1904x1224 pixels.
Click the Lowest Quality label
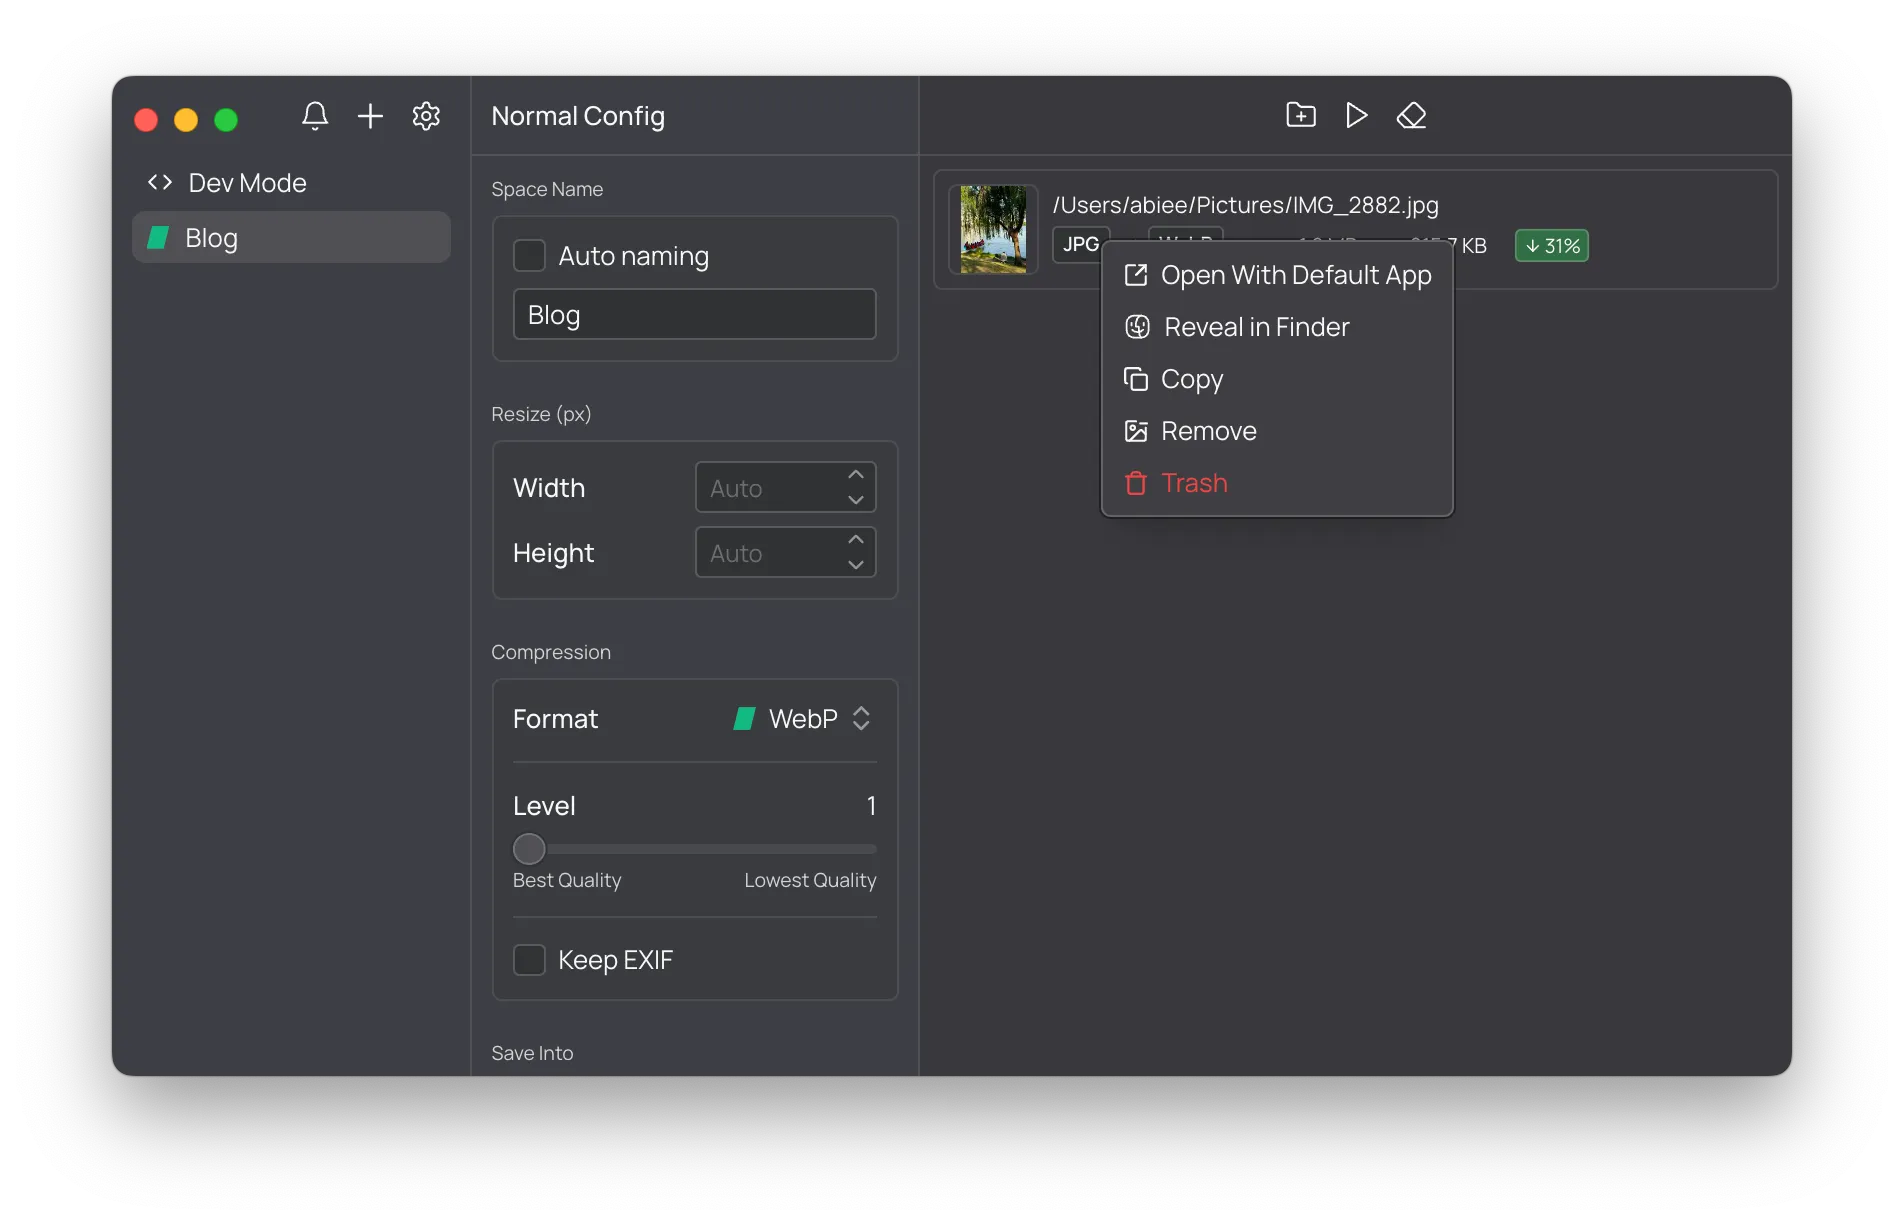810,880
